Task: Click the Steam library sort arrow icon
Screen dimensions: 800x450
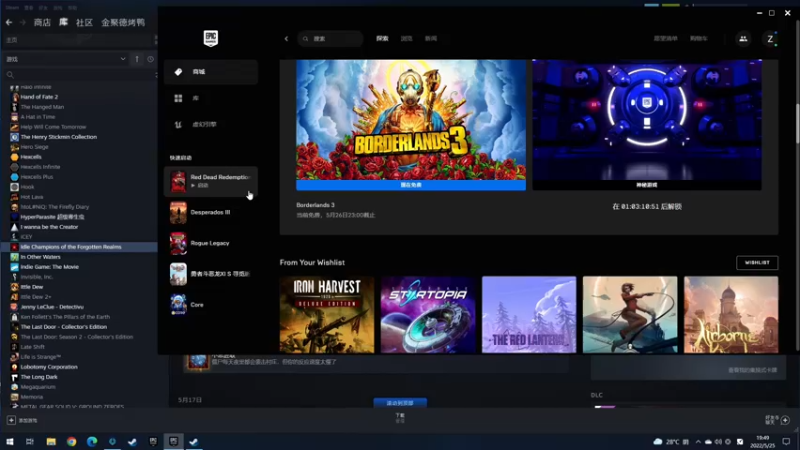Action: 137,59
